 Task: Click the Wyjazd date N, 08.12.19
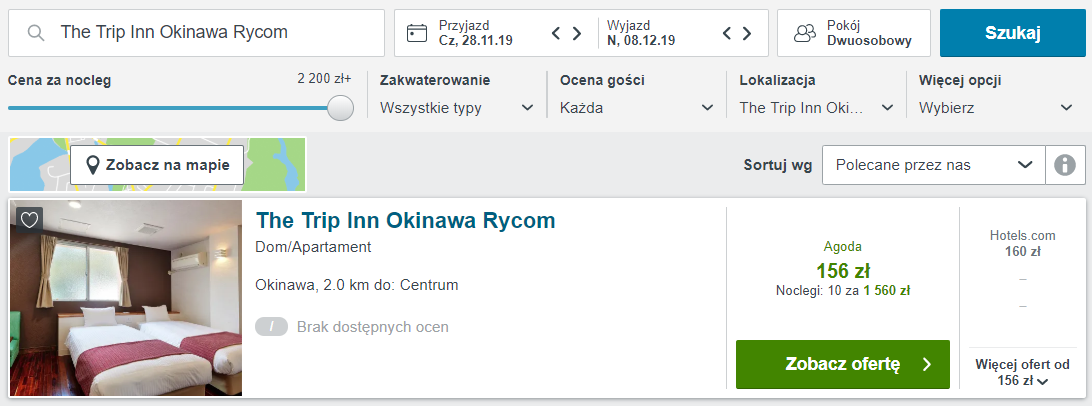[641, 40]
